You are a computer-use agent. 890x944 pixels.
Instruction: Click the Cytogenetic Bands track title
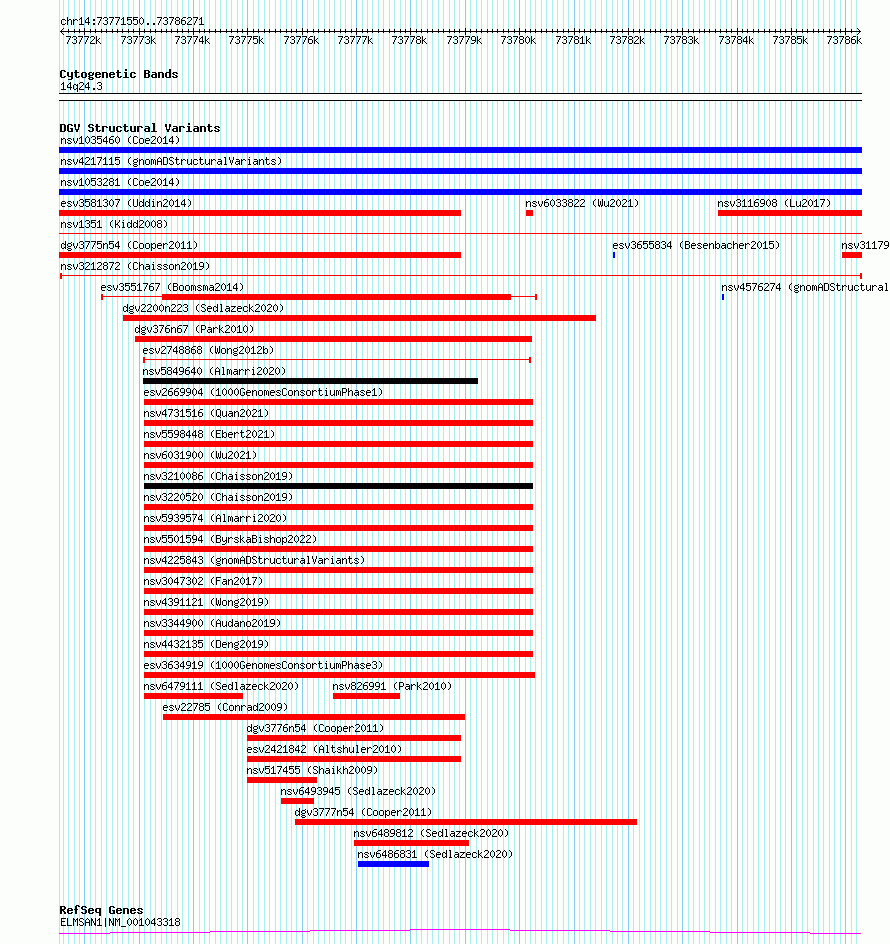(119, 74)
